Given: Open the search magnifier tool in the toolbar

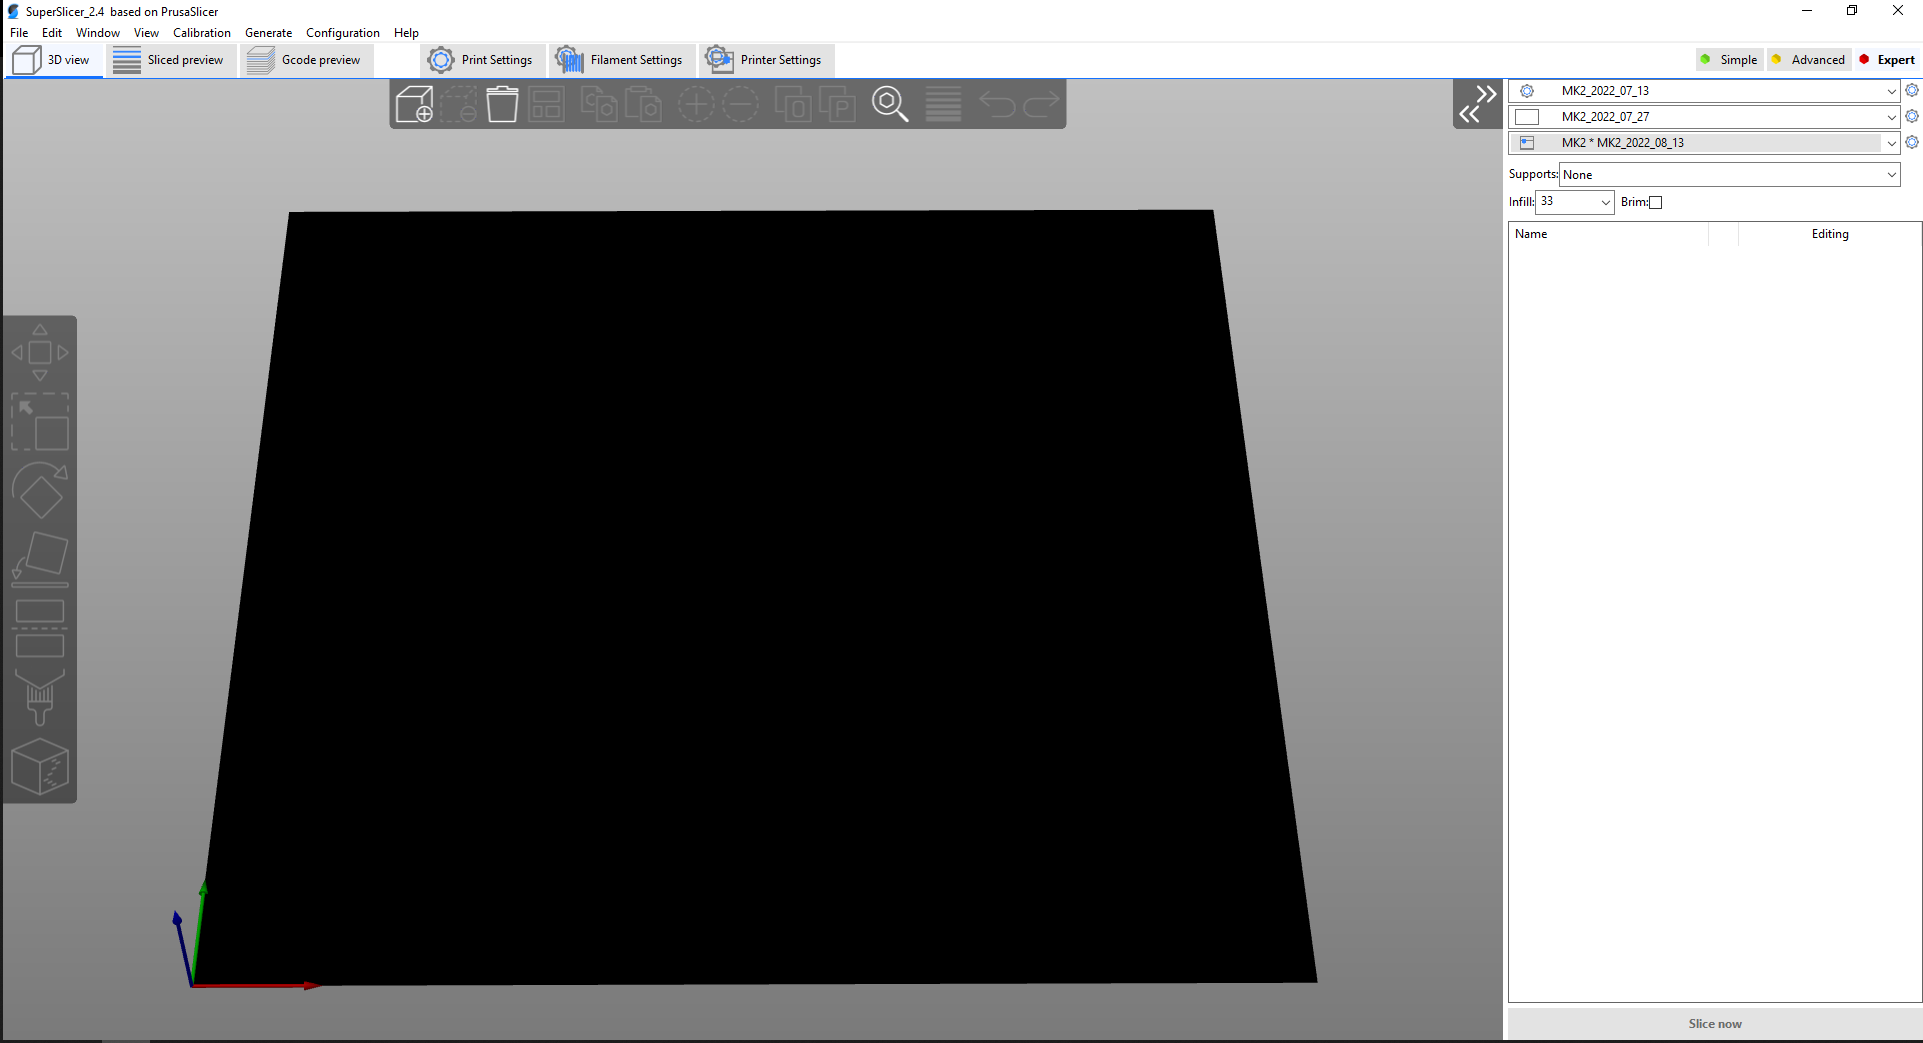Looking at the screenshot, I should tap(889, 103).
